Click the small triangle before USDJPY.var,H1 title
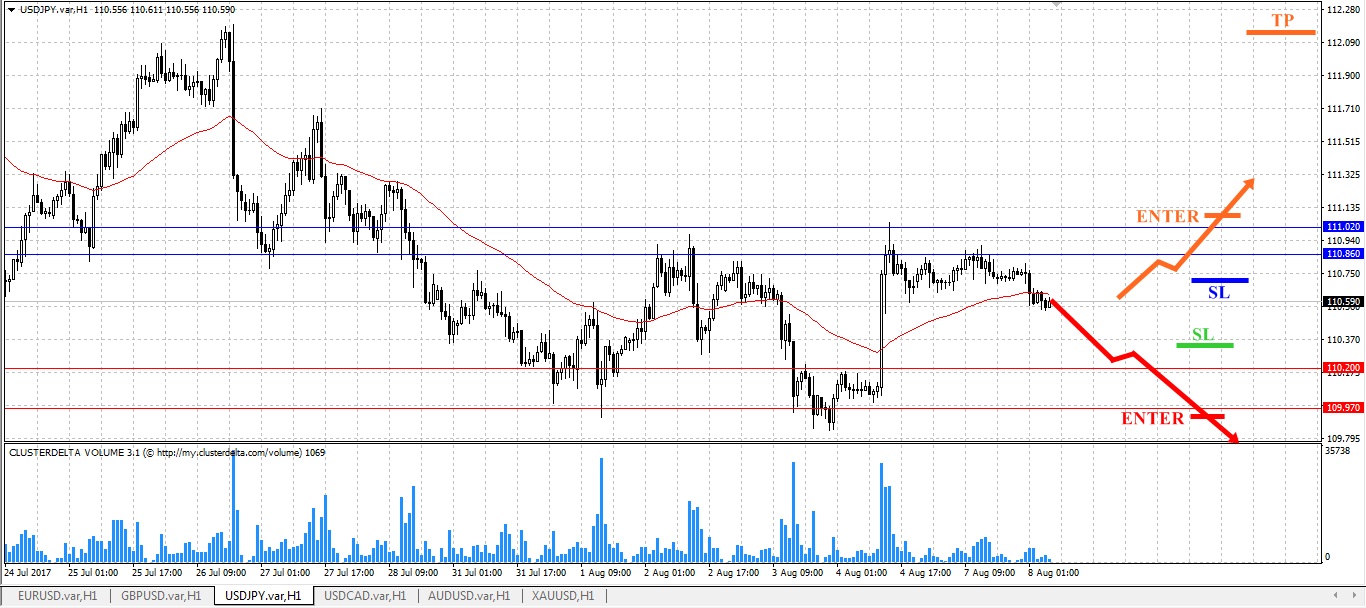The height and width of the screenshot is (608, 1366). pos(9,9)
